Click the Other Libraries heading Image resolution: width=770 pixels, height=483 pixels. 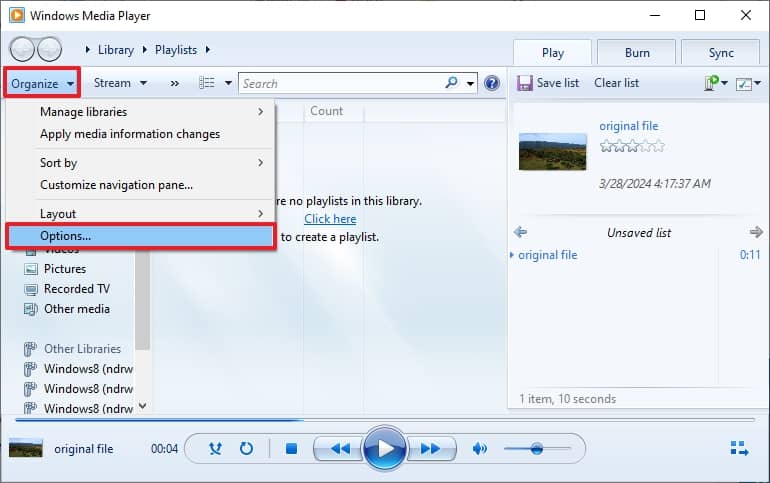click(82, 349)
